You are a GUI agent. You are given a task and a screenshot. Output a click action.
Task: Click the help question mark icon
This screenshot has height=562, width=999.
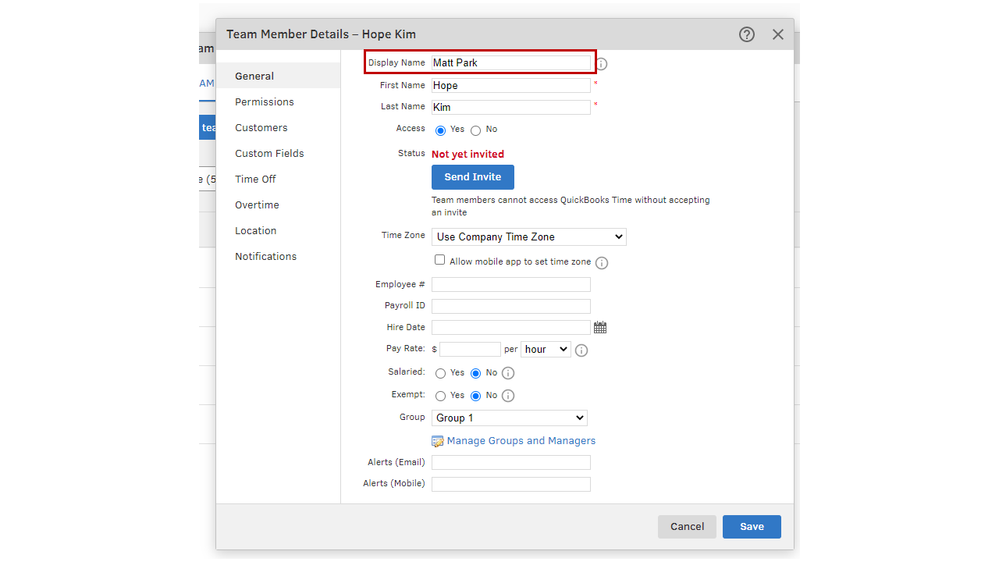(x=746, y=34)
